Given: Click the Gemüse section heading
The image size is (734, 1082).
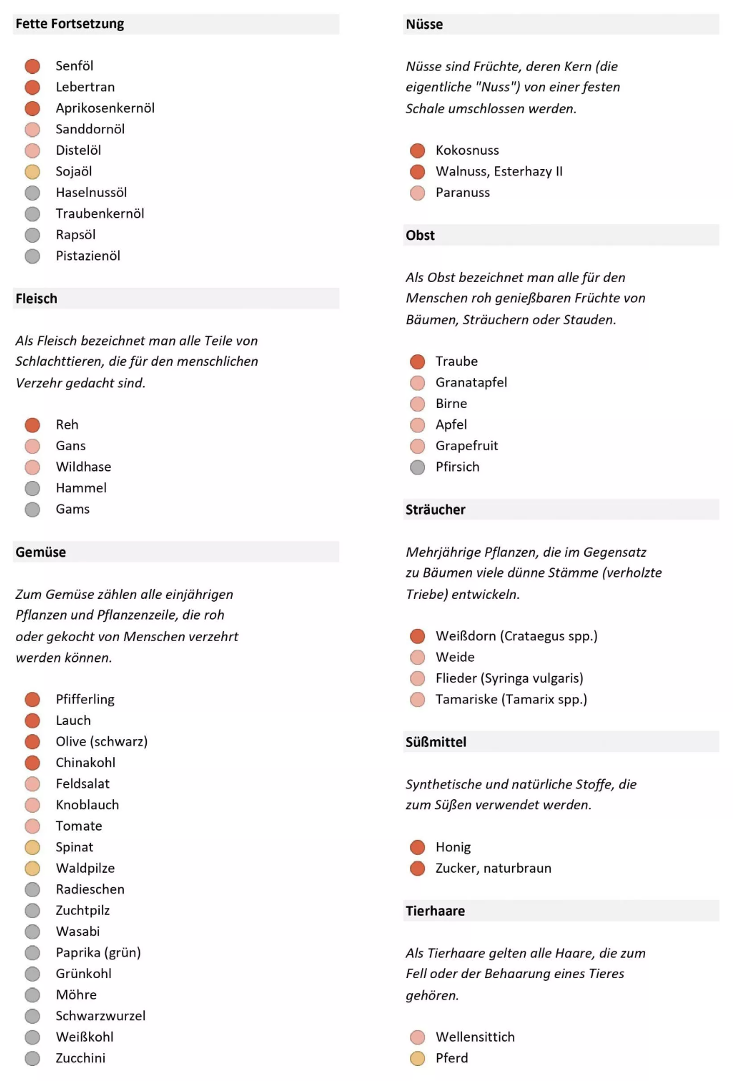Looking at the screenshot, I should [x=41, y=552].
